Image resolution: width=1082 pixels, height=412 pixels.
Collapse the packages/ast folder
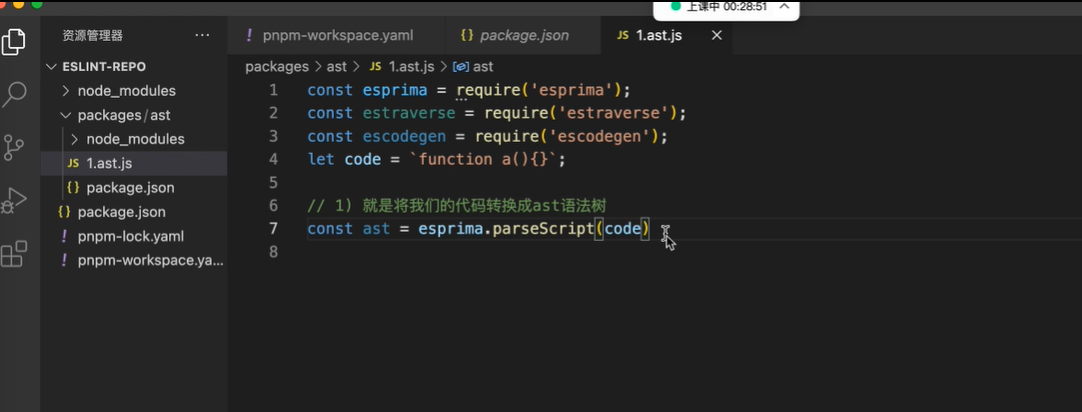pyautogui.click(x=66, y=115)
